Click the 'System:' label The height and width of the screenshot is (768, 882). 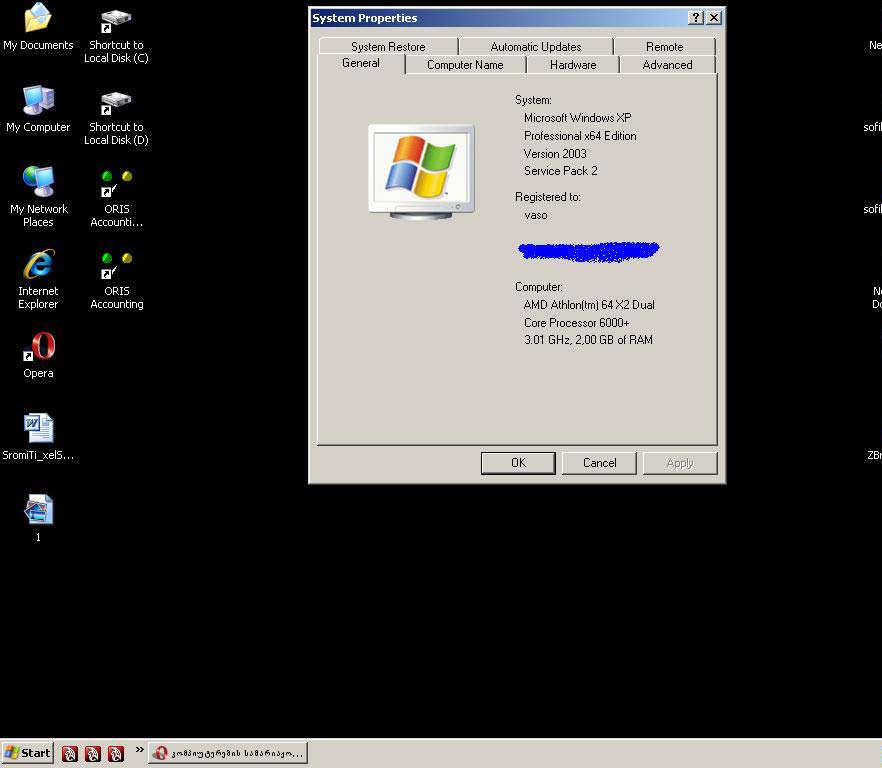[x=533, y=100]
